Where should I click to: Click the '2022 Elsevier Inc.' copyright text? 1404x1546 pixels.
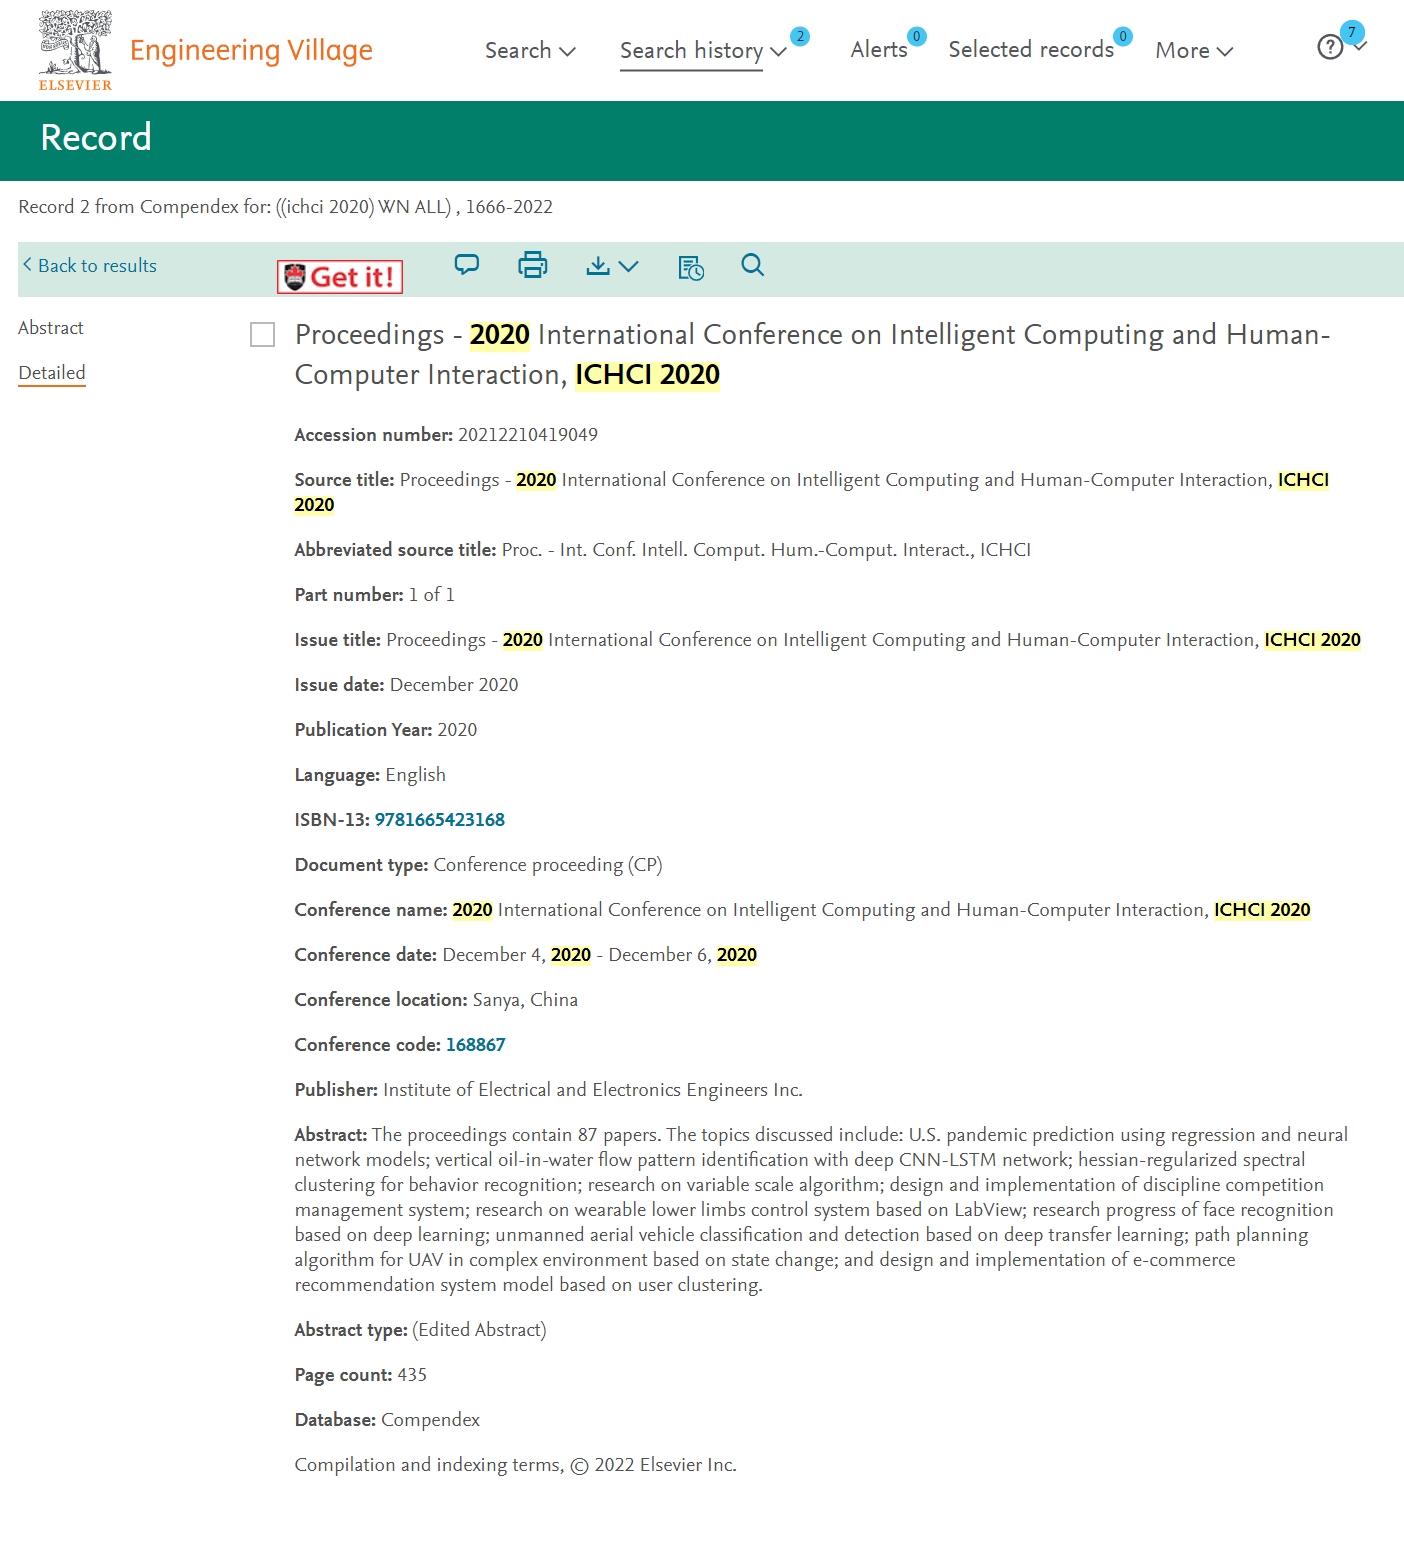[x=666, y=1465]
